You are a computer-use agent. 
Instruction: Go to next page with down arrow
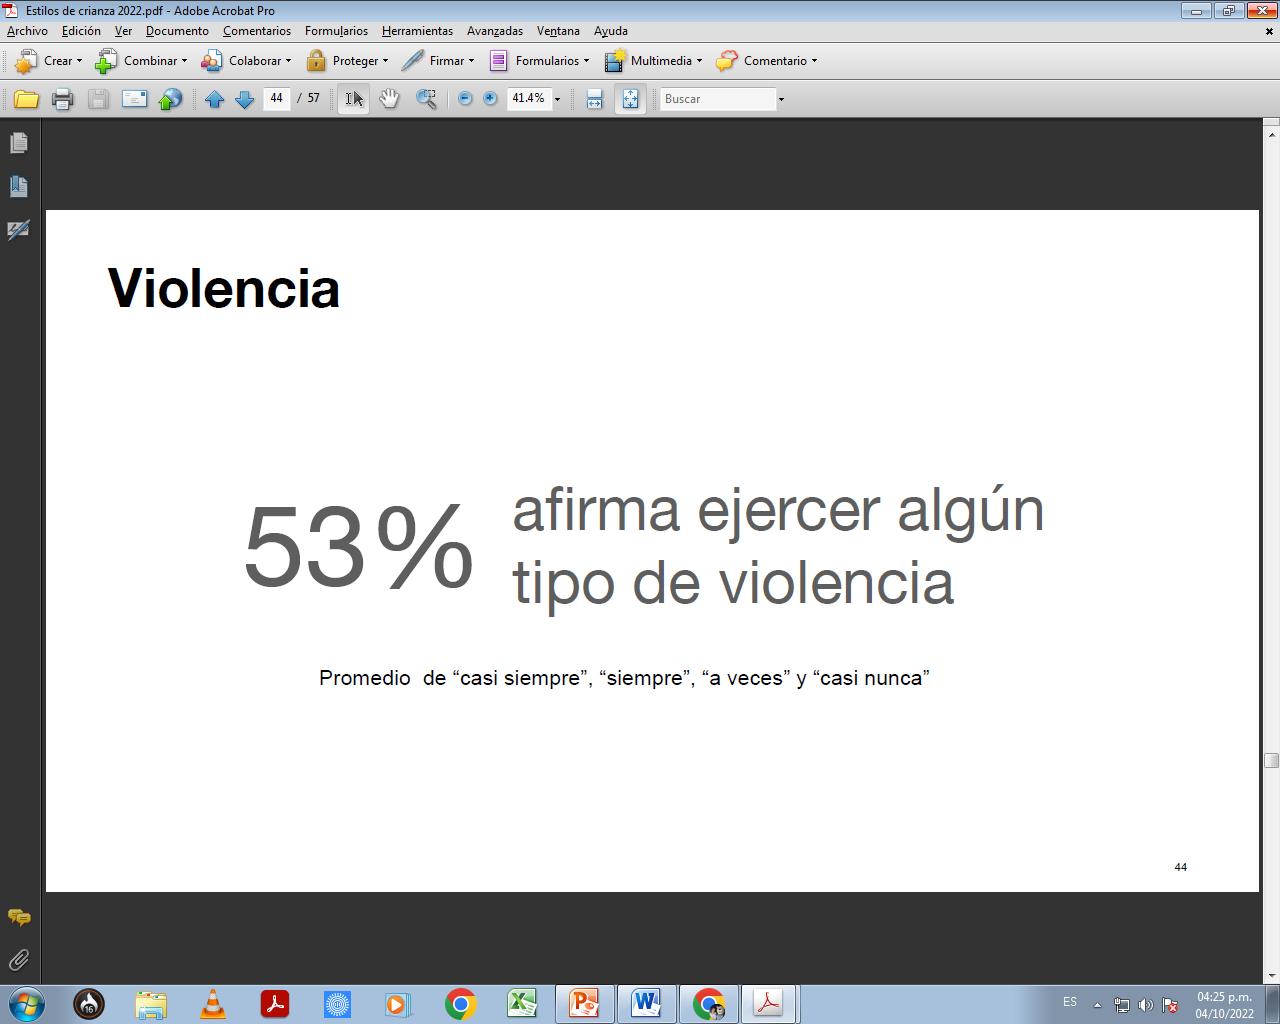(244, 99)
